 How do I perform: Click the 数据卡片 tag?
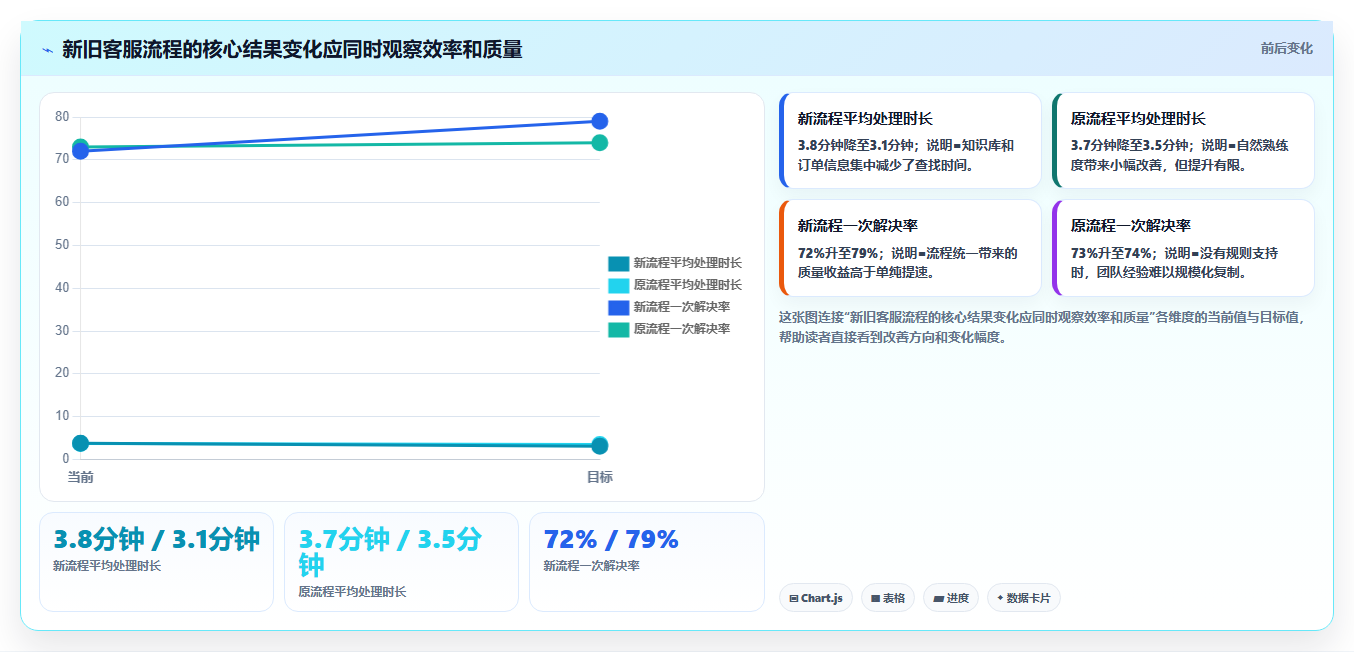point(1024,598)
